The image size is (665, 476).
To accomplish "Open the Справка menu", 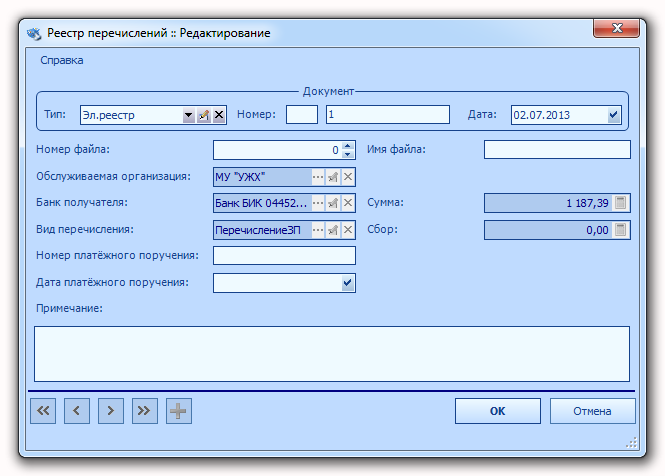I will 61,60.
